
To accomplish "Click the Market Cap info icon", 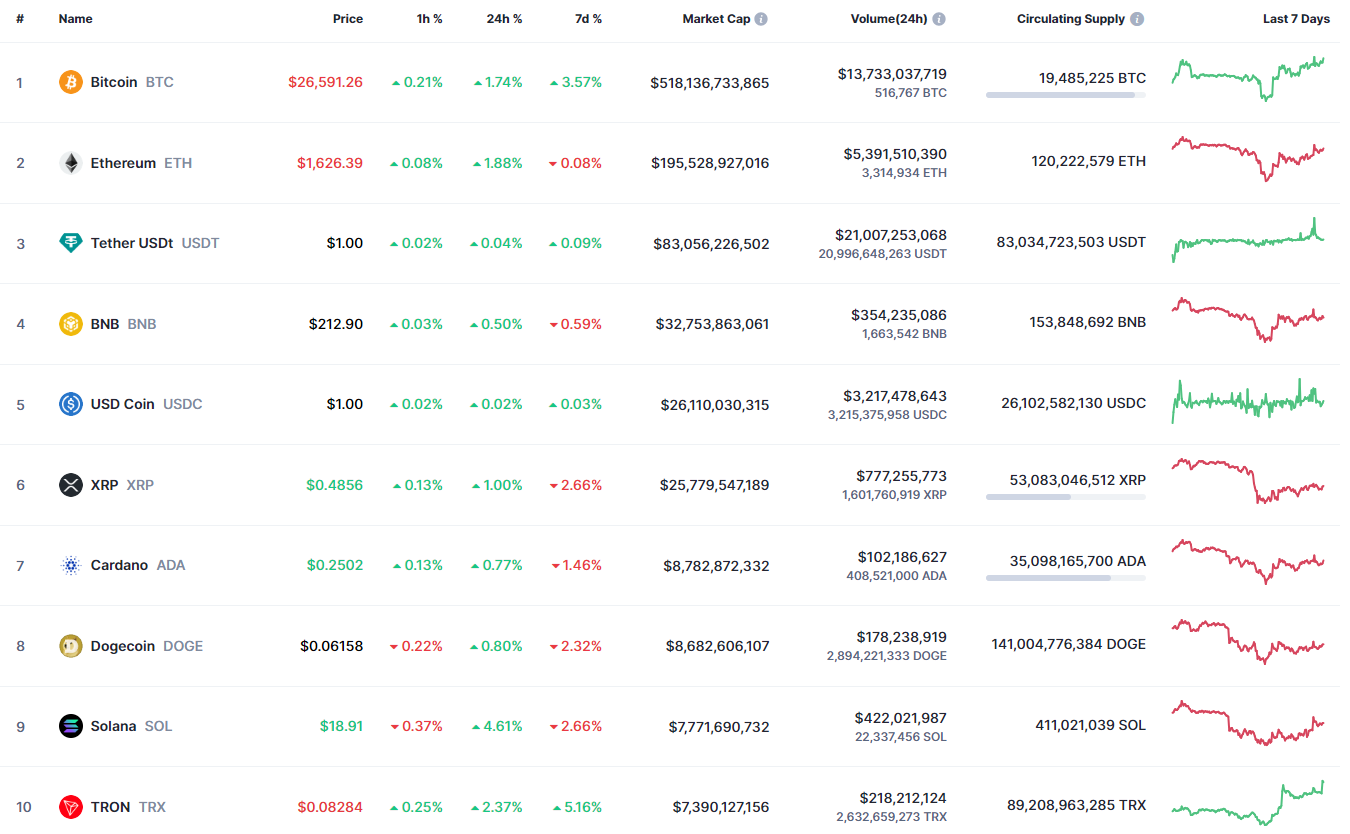I will tap(761, 19).
